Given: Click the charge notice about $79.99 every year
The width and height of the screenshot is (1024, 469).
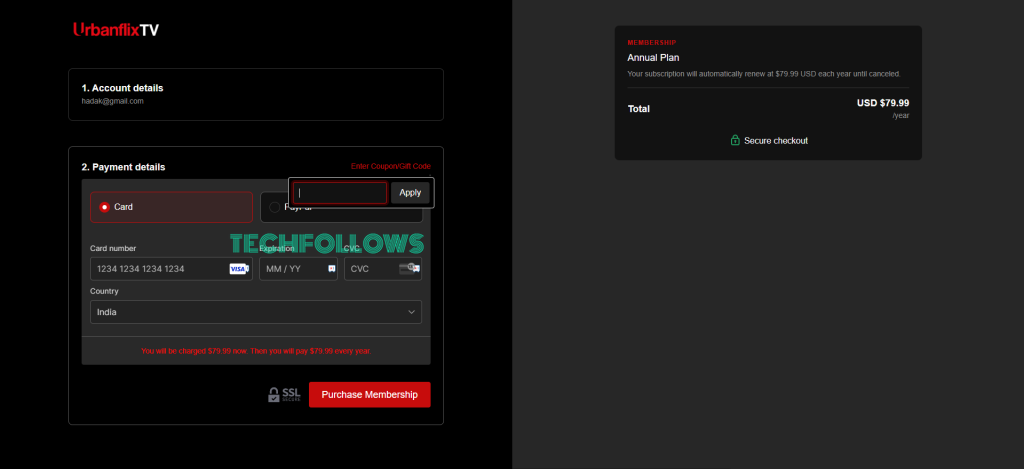Looking at the screenshot, I should (x=256, y=351).
